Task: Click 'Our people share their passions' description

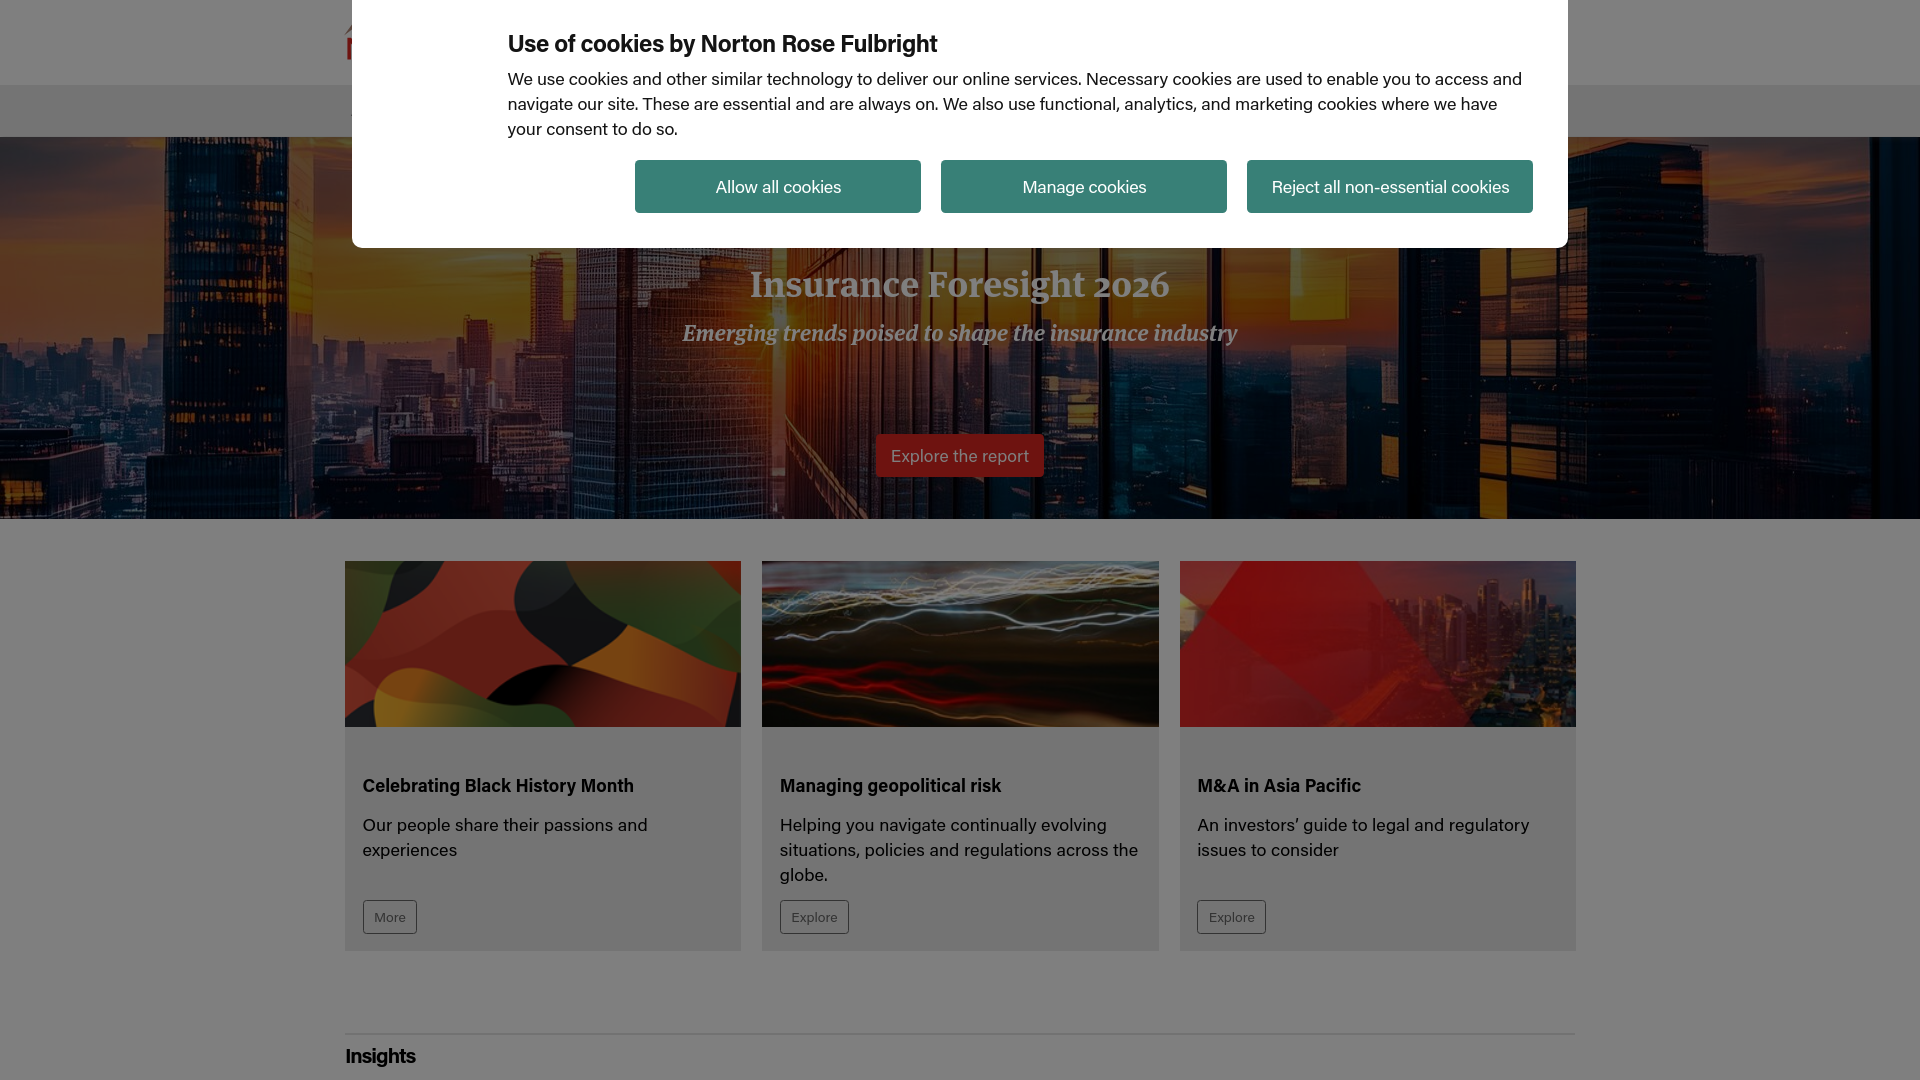Action: [x=505, y=837]
